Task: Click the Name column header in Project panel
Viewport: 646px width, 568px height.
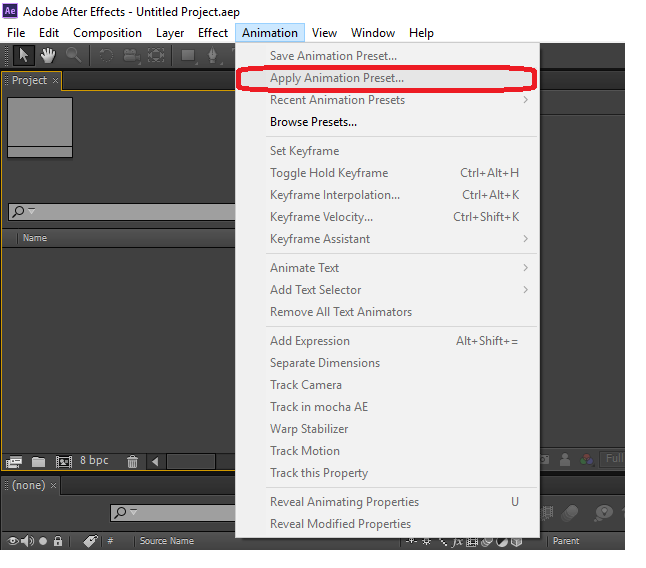Action: click(x=35, y=238)
